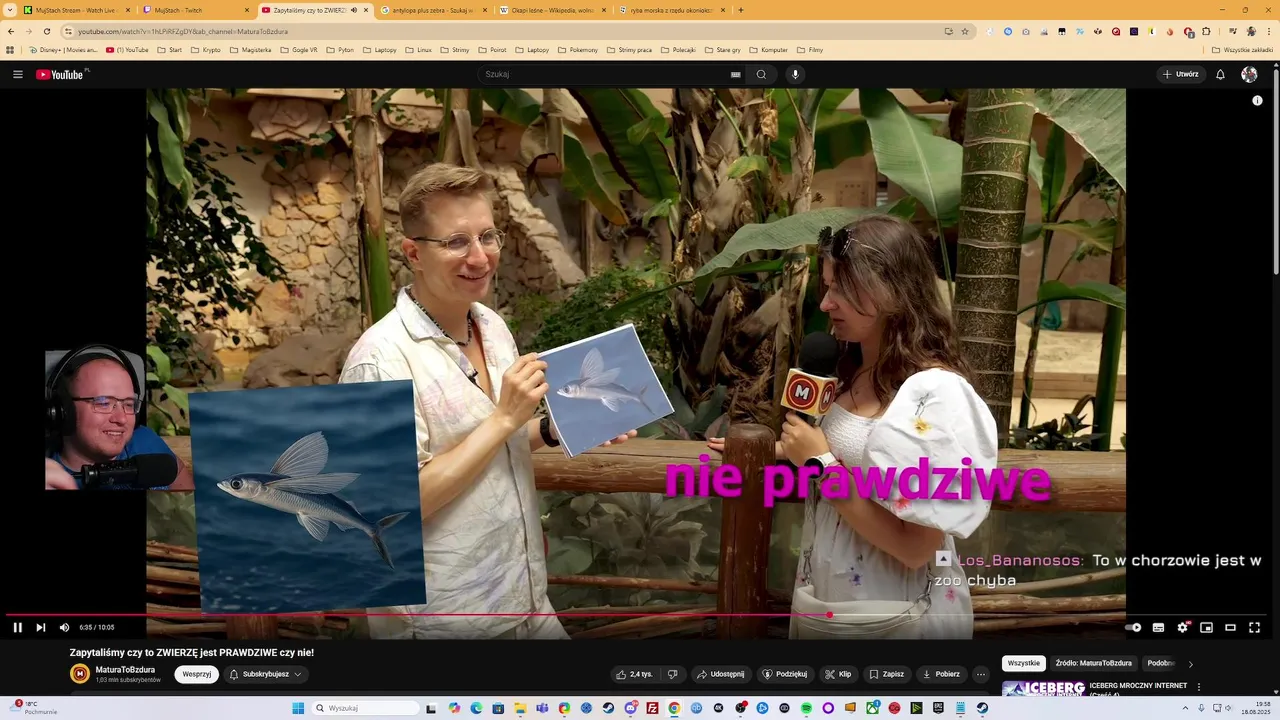The width and height of the screenshot is (1280, 720).
Task: Click the Wesprzyj button
Action: coord(197,674)
